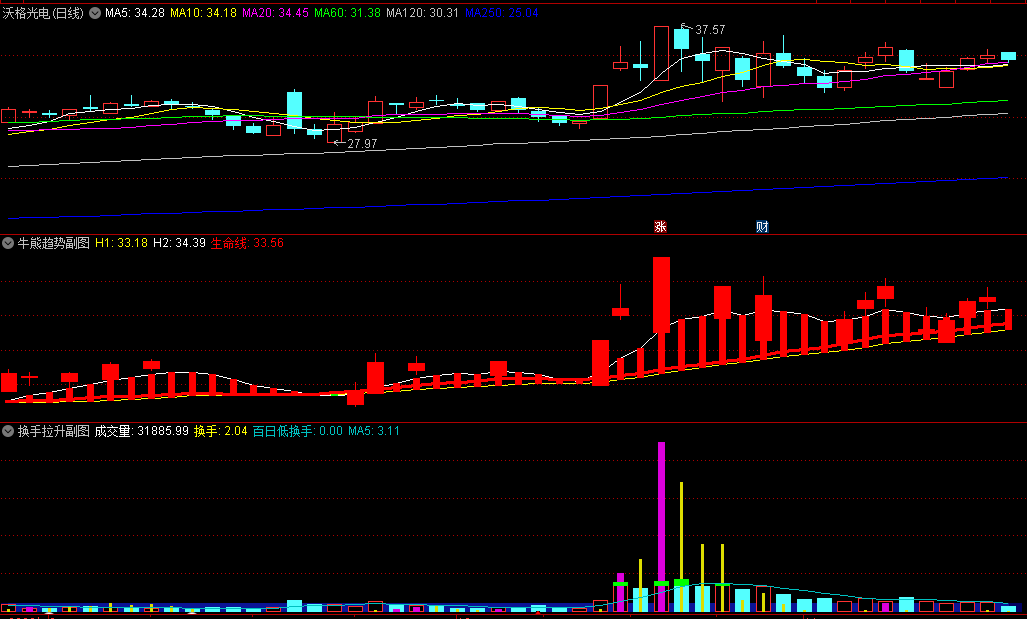Click the blue 财 financial report marker

point(762,227)
